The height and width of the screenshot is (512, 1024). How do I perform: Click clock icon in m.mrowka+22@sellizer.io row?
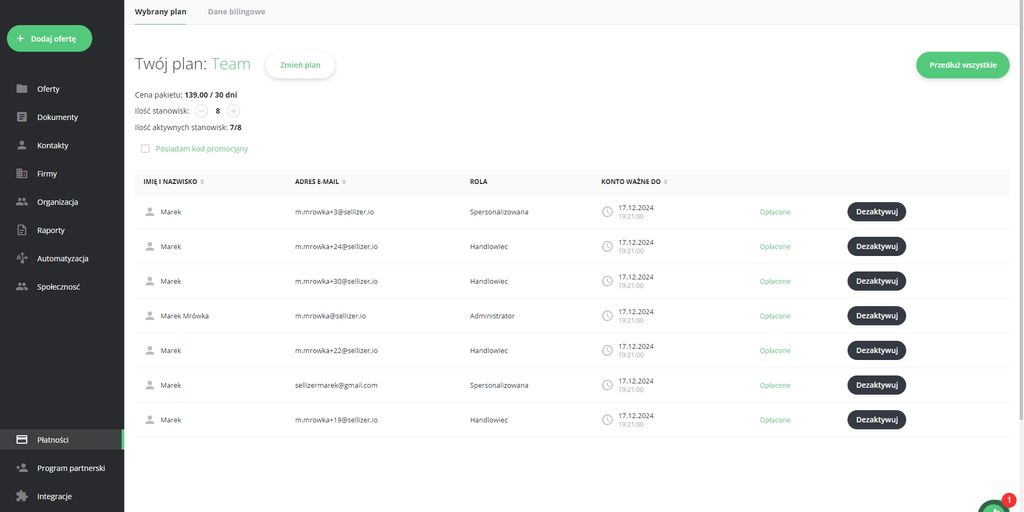click(x=607, y=351)
